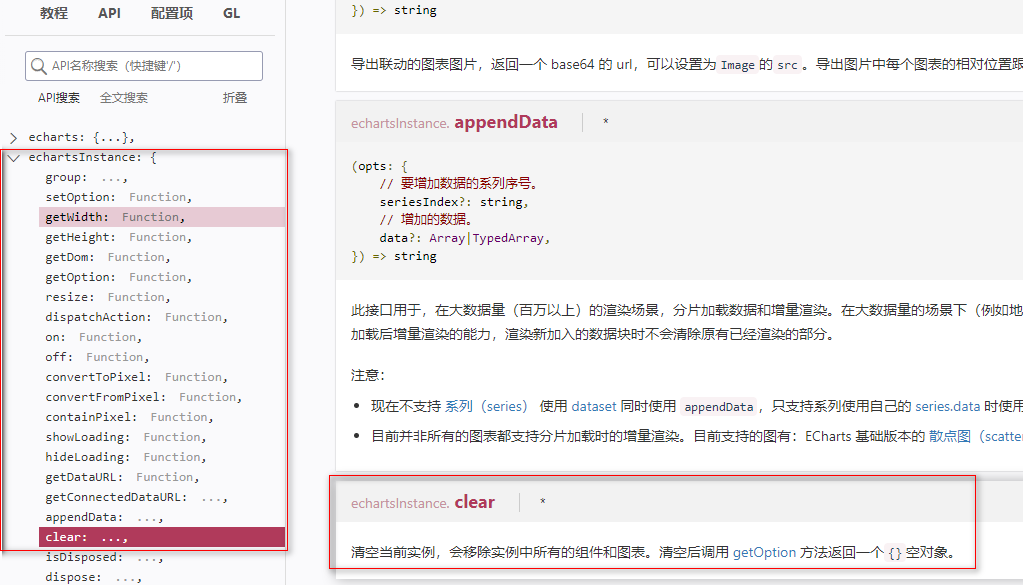Open the 配置项 tab
Screen dimensions: 1023x585
tap(172, 13)
